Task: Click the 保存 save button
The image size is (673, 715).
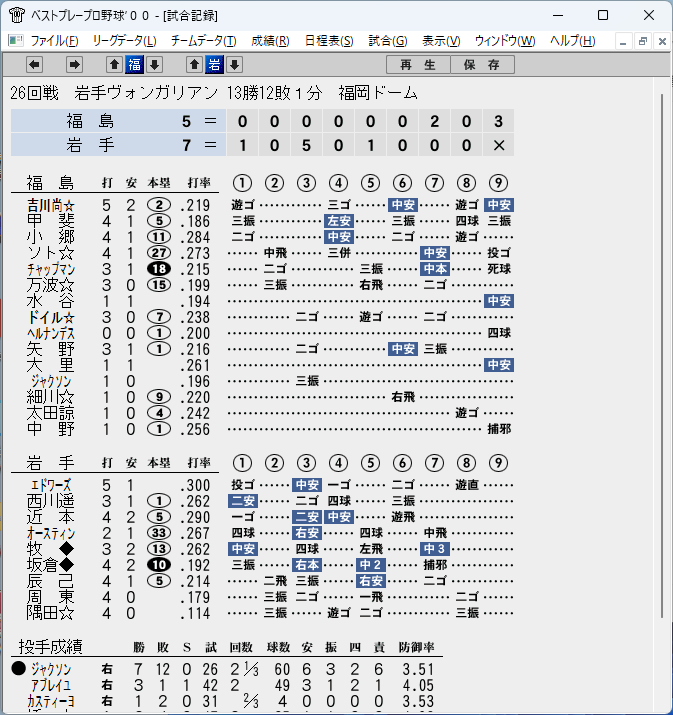Action: (482, 65)
